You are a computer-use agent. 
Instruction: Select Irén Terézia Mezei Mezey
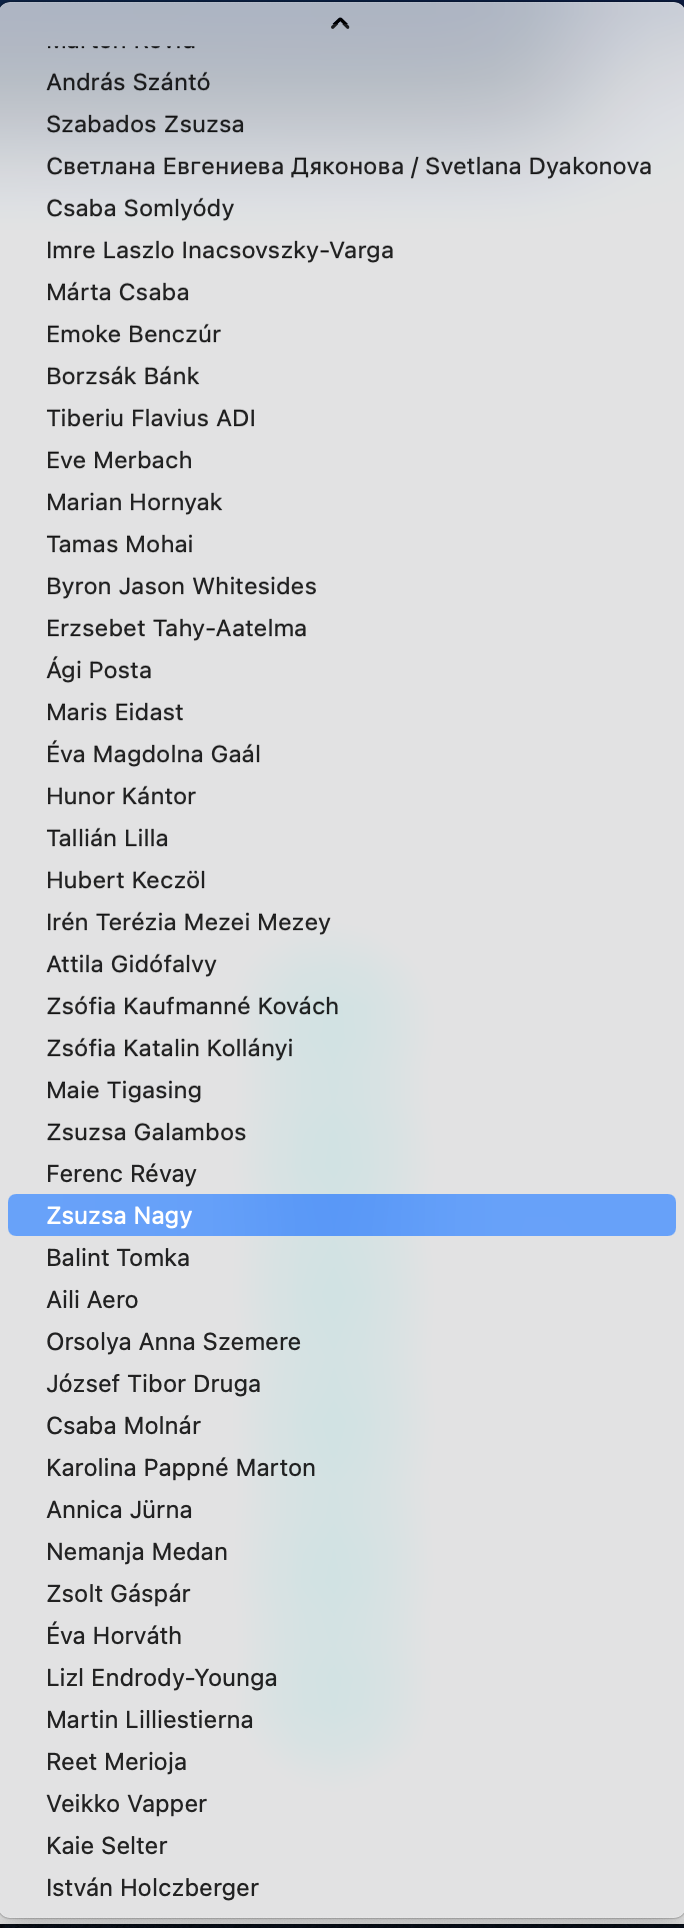click(188, 922)
